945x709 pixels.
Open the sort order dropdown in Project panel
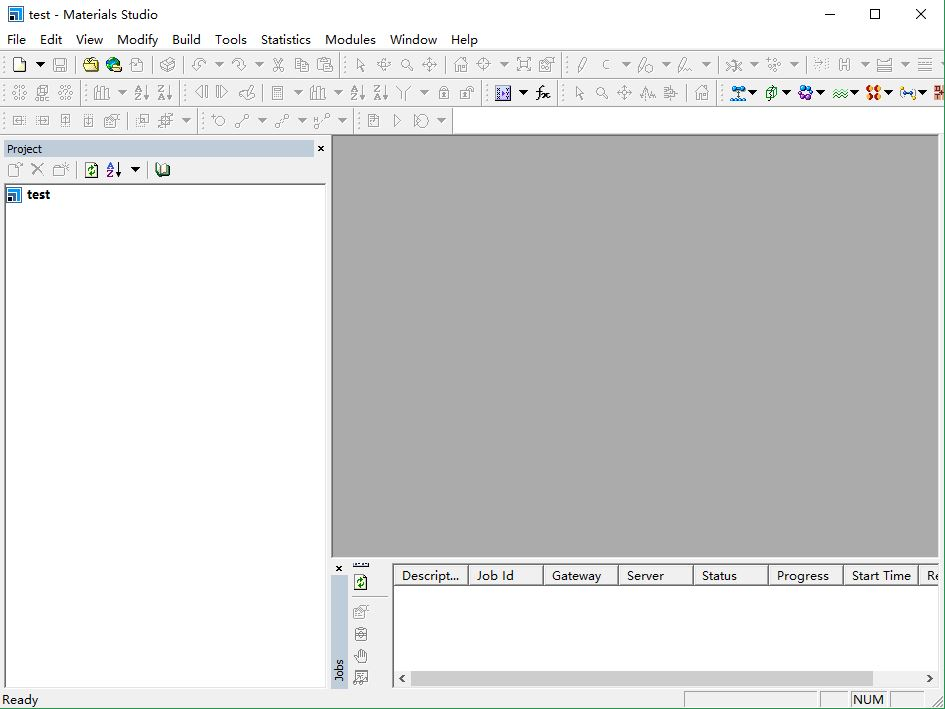pyautogui.click(x=135, y=170)
